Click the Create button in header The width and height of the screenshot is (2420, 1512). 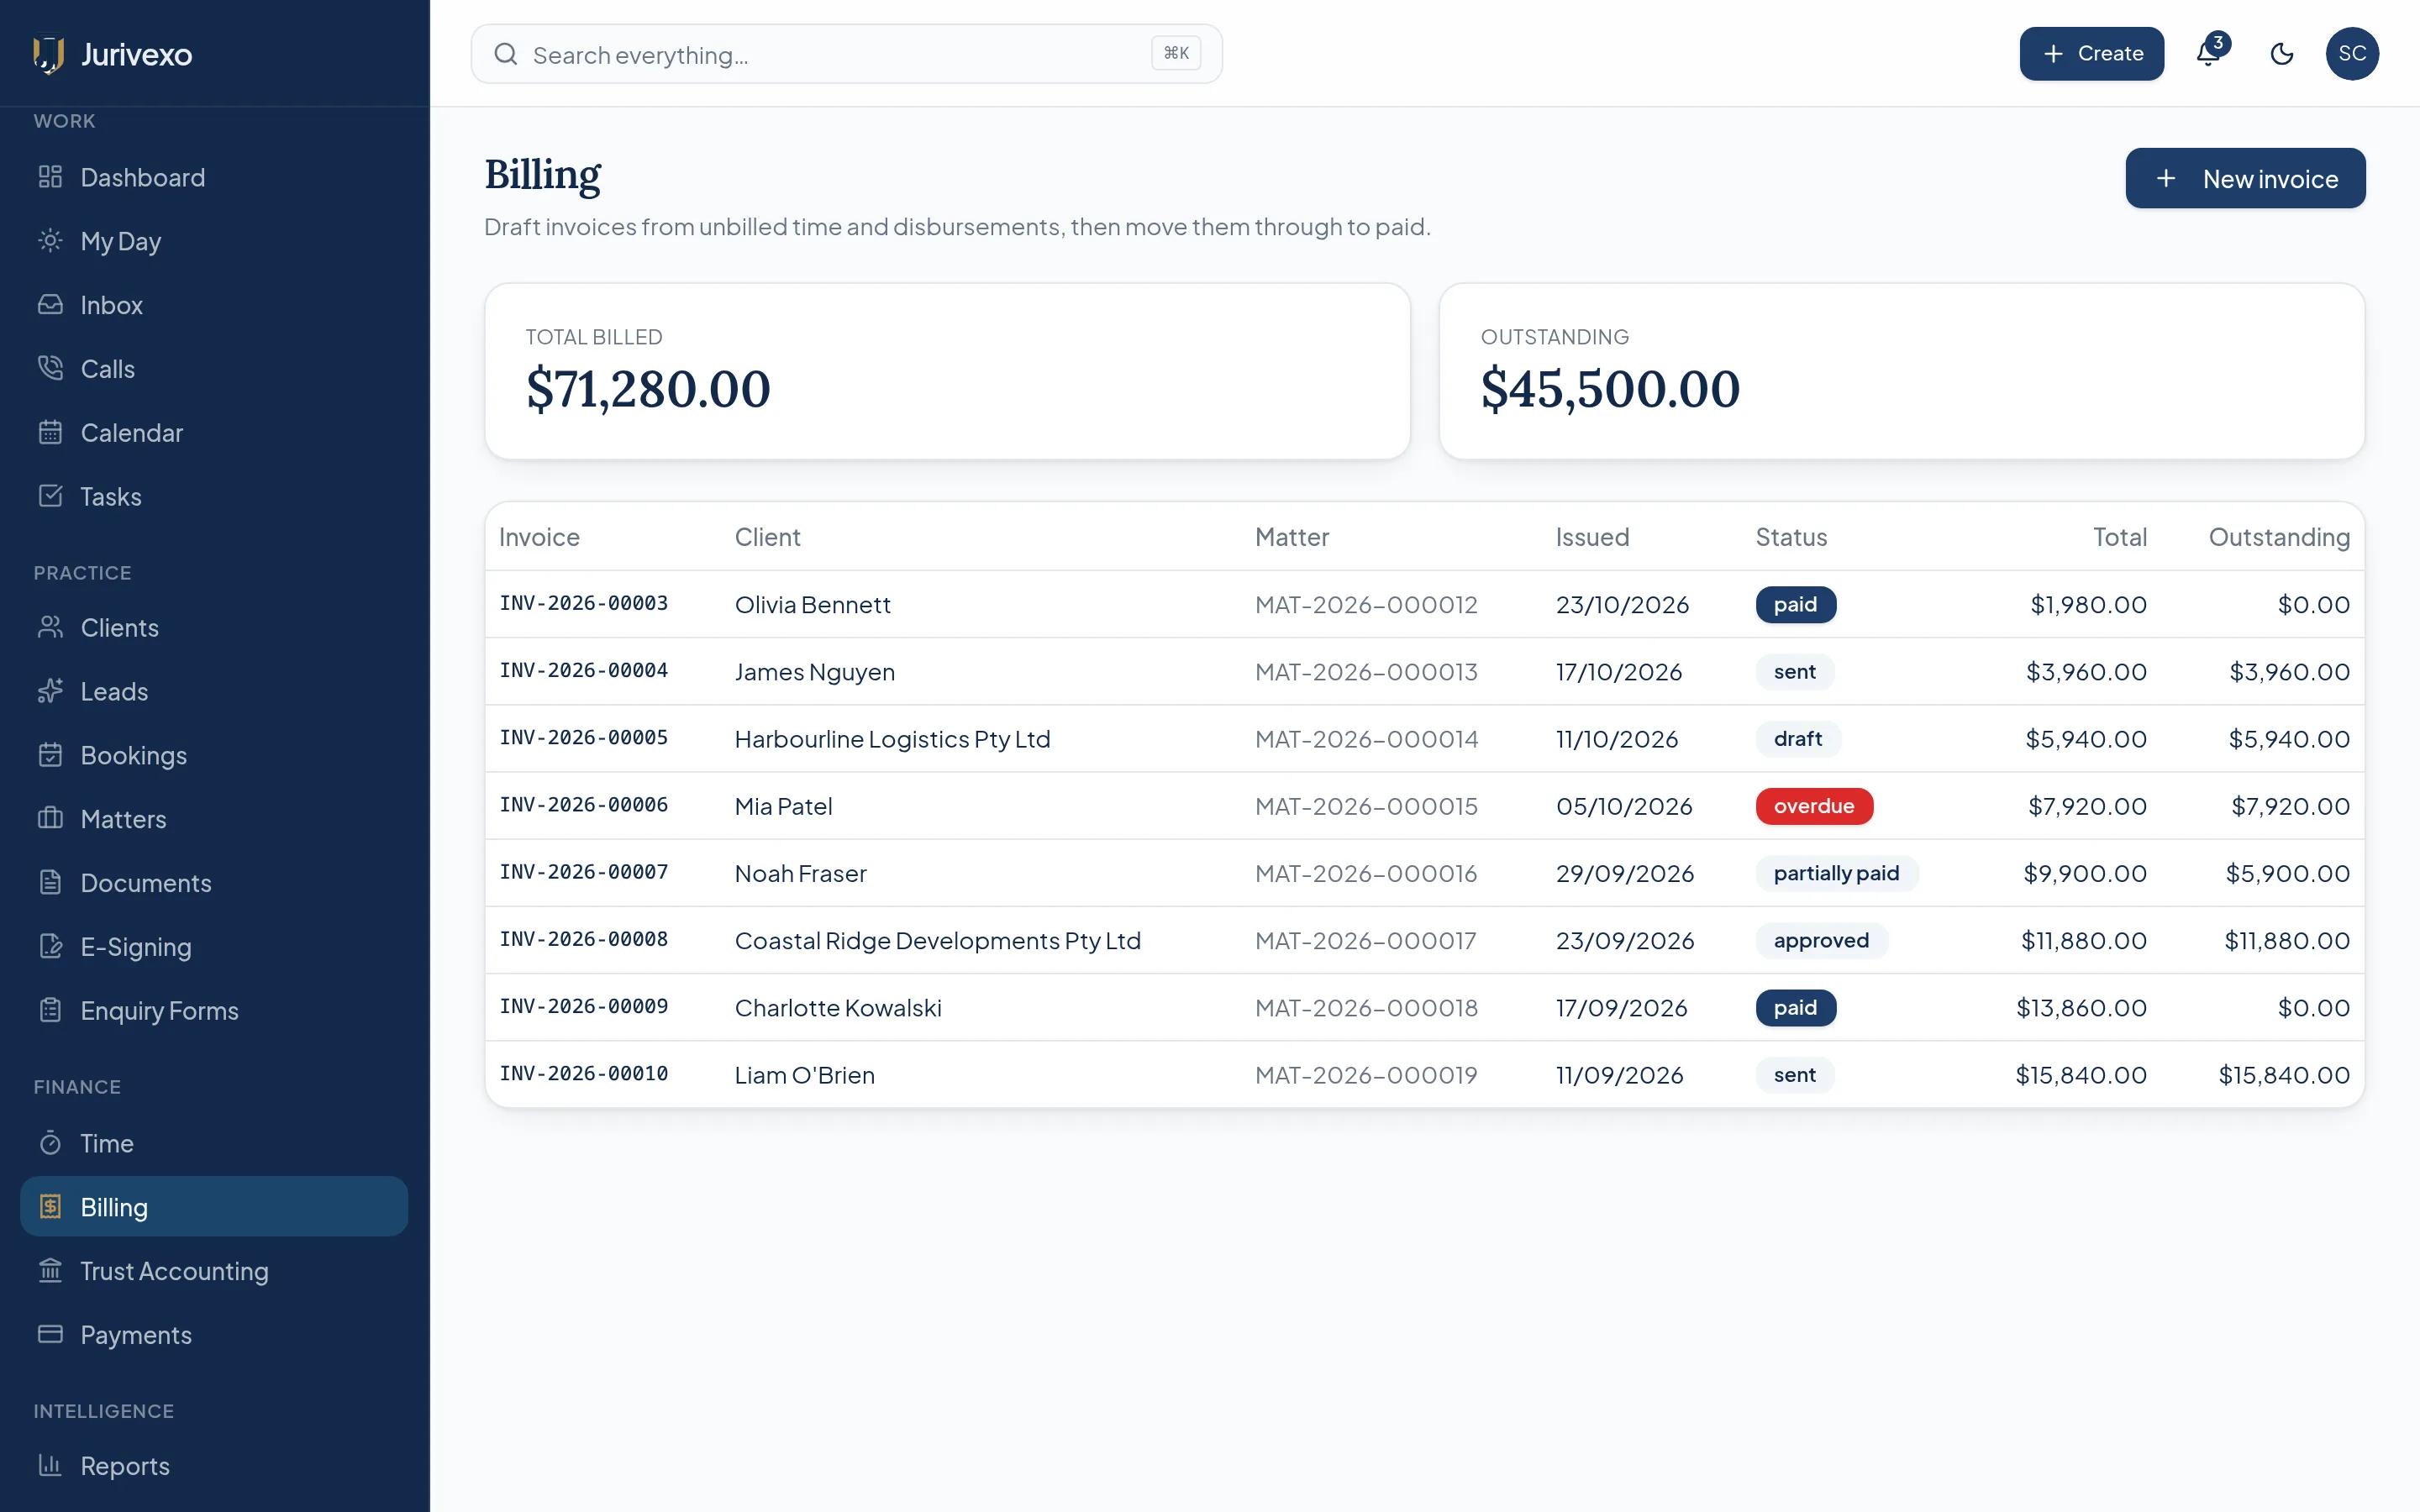[x=2092, y=54]
